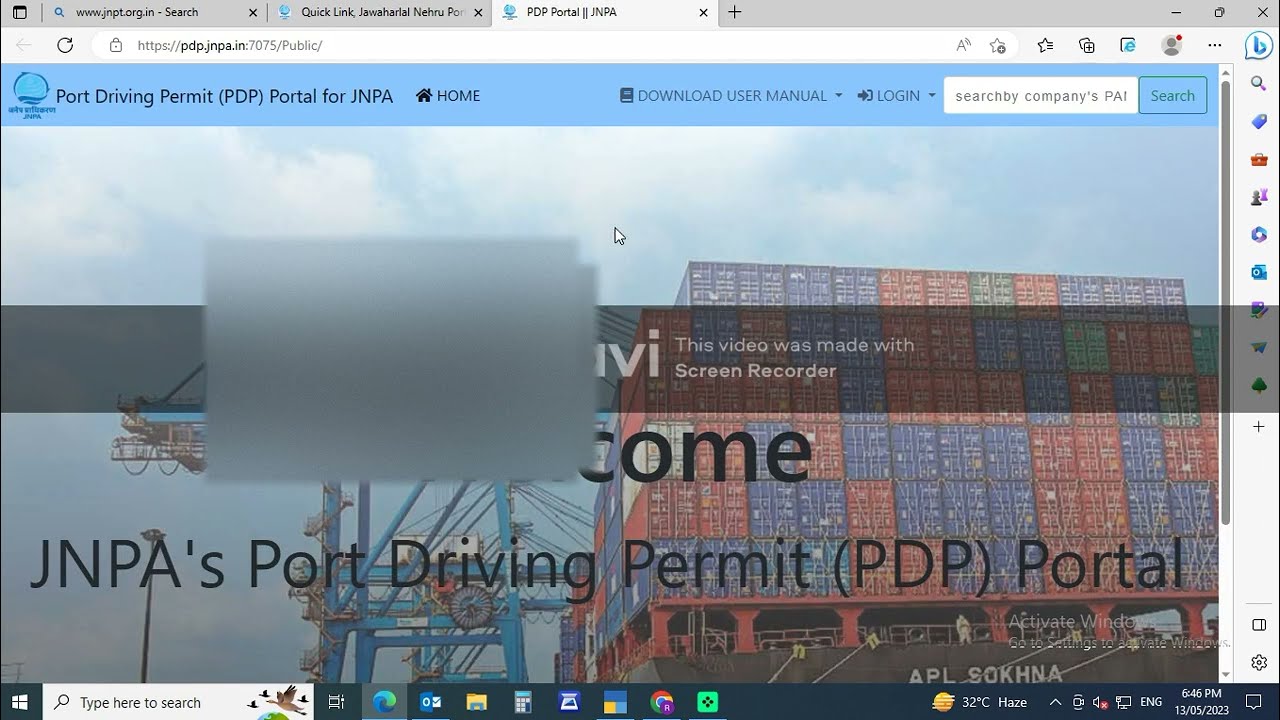Close the PDP Portal tab
The height and width of the screenshot is (720, 1280).
[703, 13]
